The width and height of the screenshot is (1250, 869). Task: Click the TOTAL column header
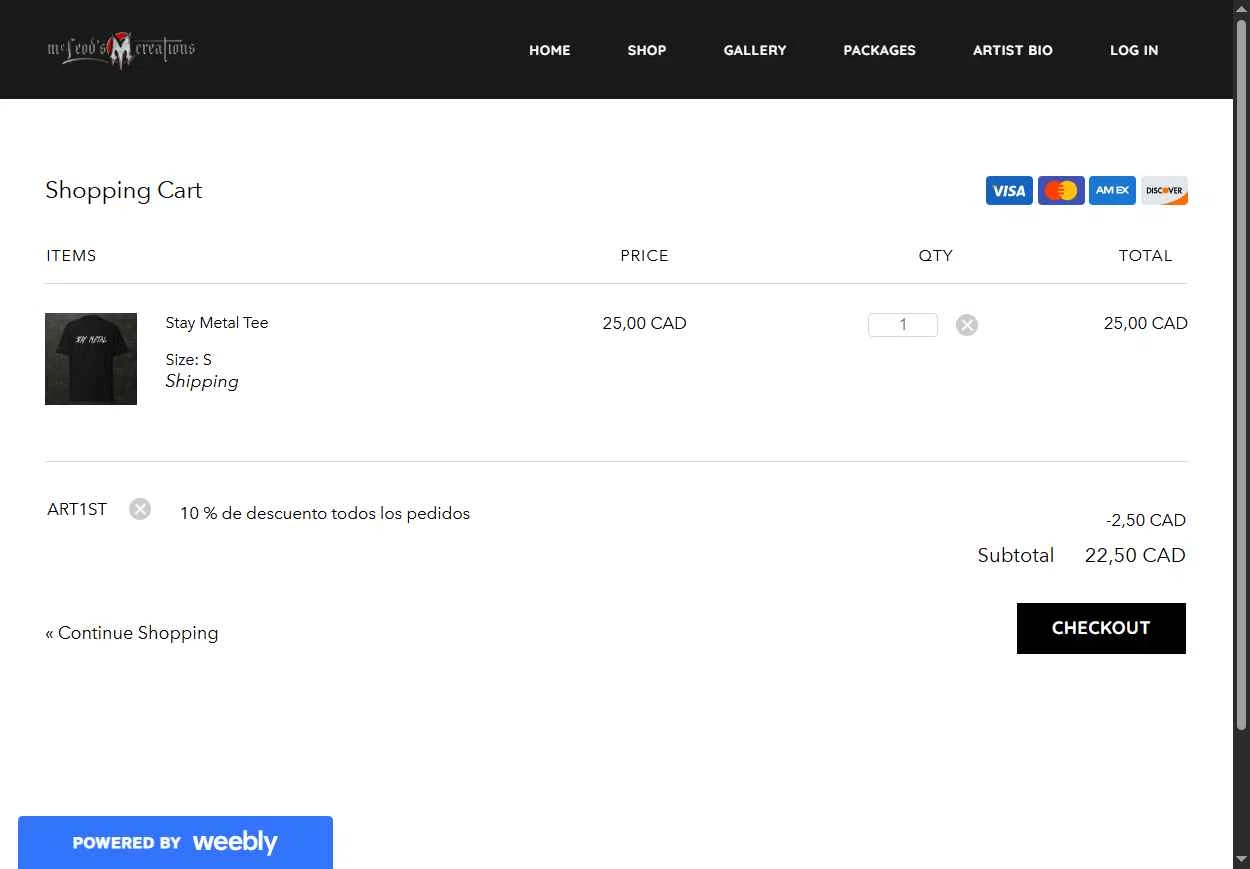click(1146, 255)
